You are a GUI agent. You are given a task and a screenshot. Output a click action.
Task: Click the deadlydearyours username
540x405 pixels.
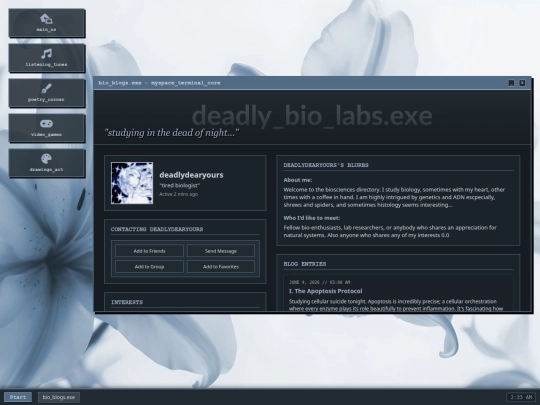coord(191,175)
